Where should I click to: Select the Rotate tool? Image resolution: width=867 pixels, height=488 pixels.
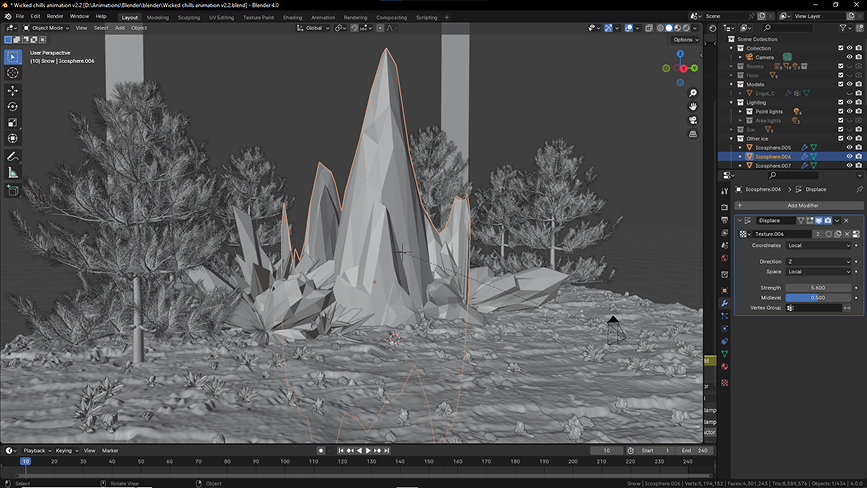(13, 106)
